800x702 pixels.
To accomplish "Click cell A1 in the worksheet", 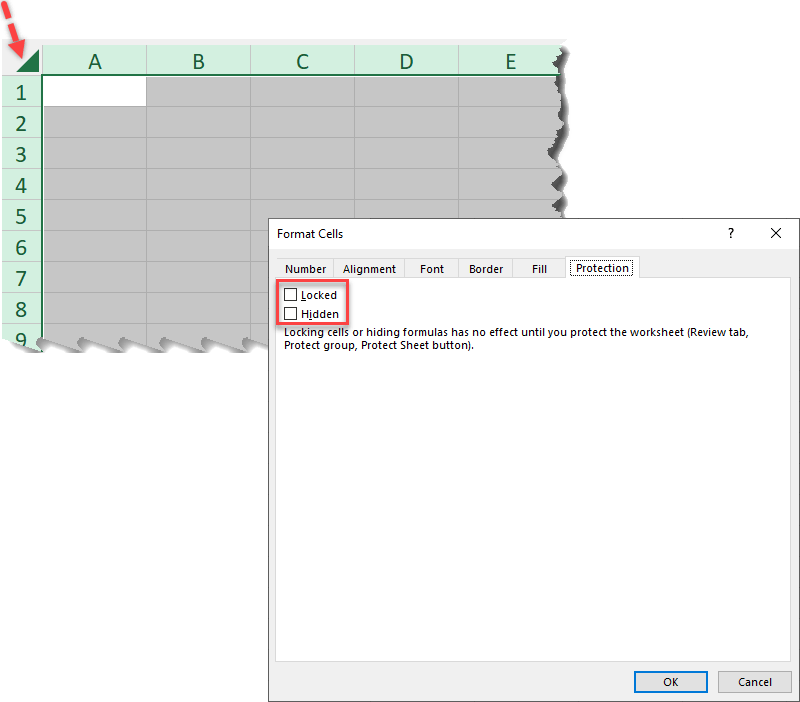I will click(x=95, y=92).
